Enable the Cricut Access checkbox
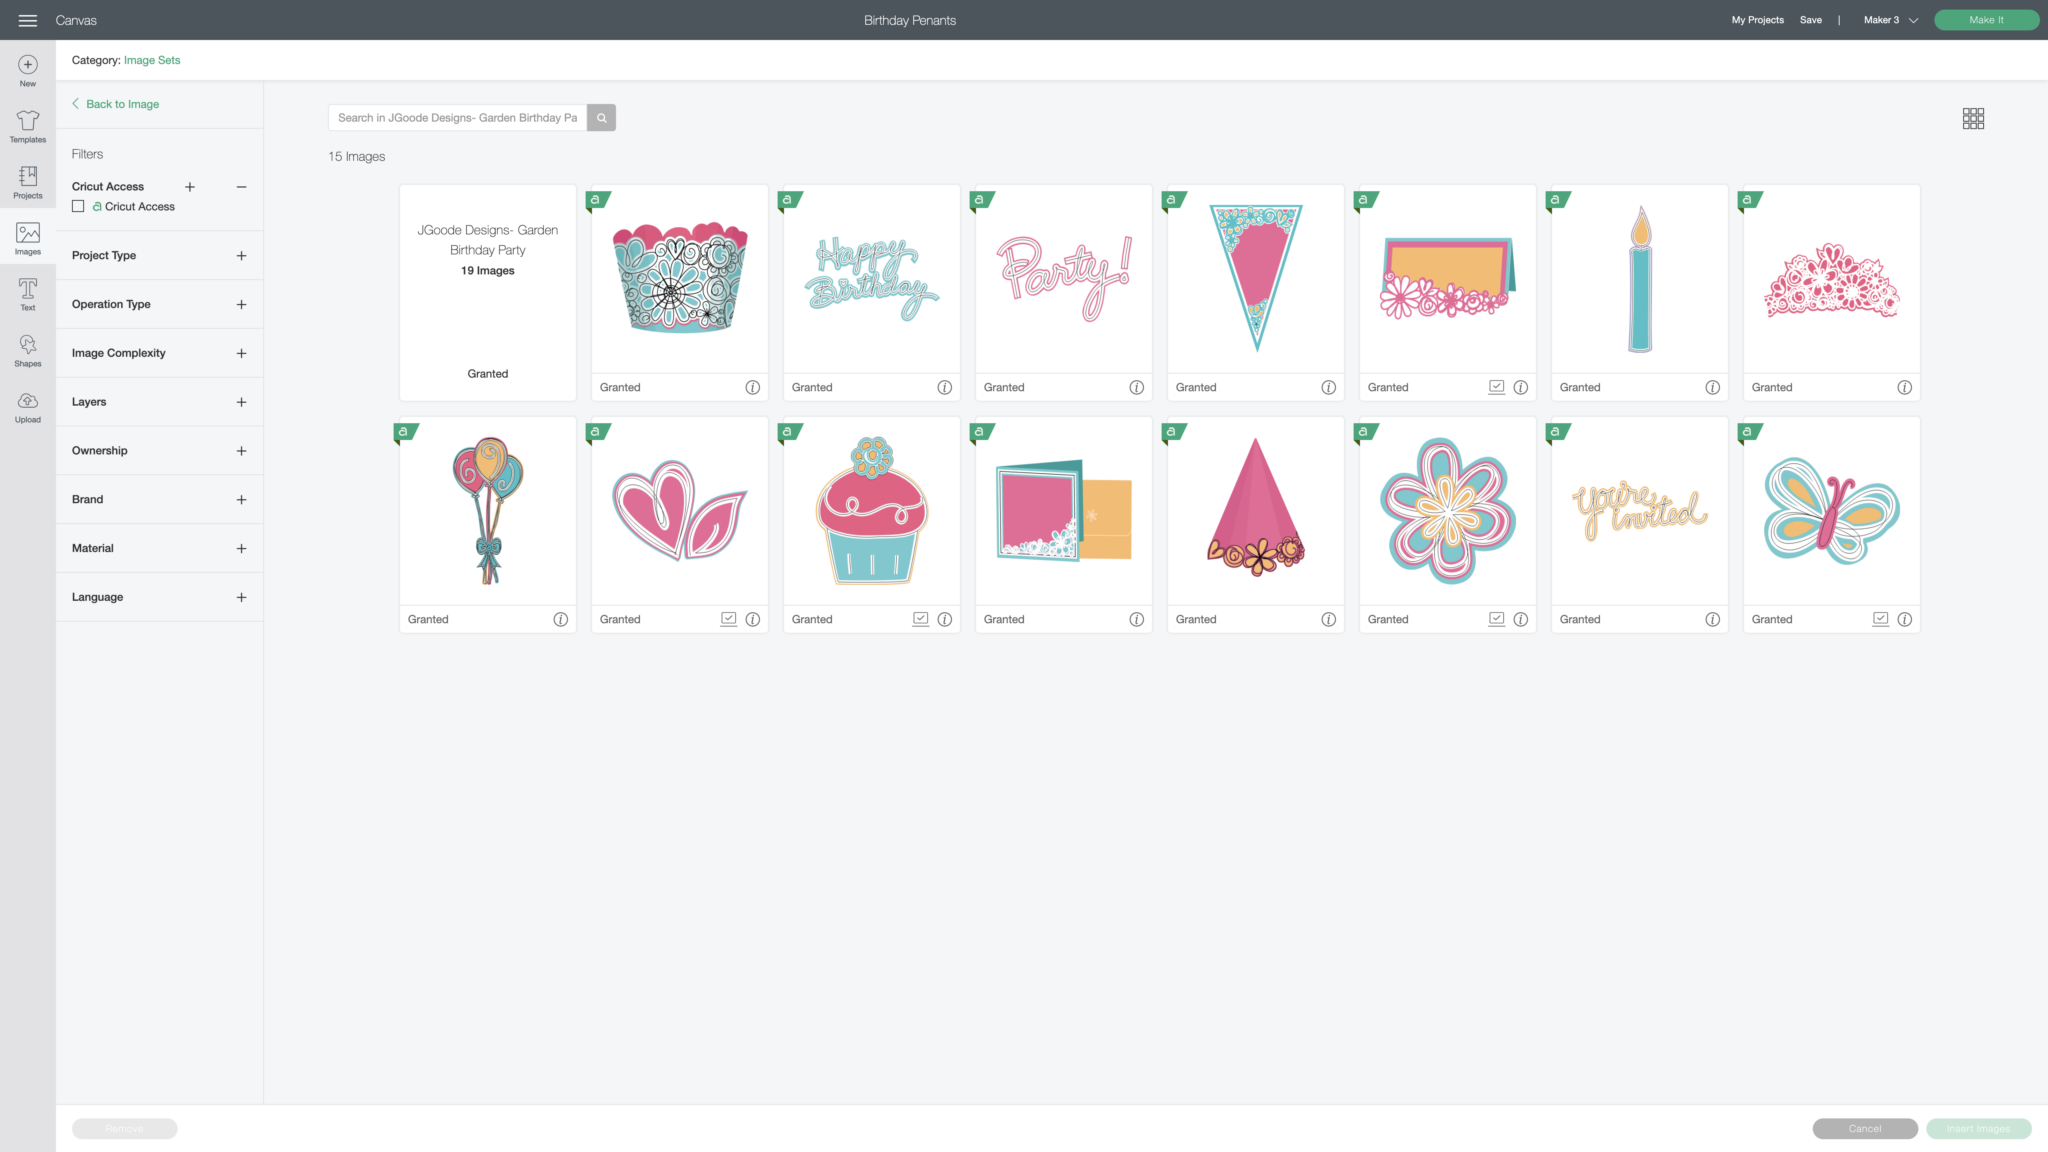This screenshot has height=1152, width=2048. click(78, 207)
